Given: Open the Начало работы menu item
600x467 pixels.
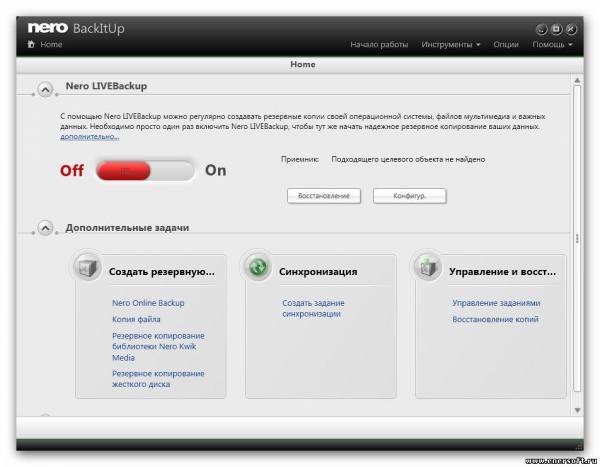Looking at the screenshot, I should pyautogui.click(x=379, y=44).
